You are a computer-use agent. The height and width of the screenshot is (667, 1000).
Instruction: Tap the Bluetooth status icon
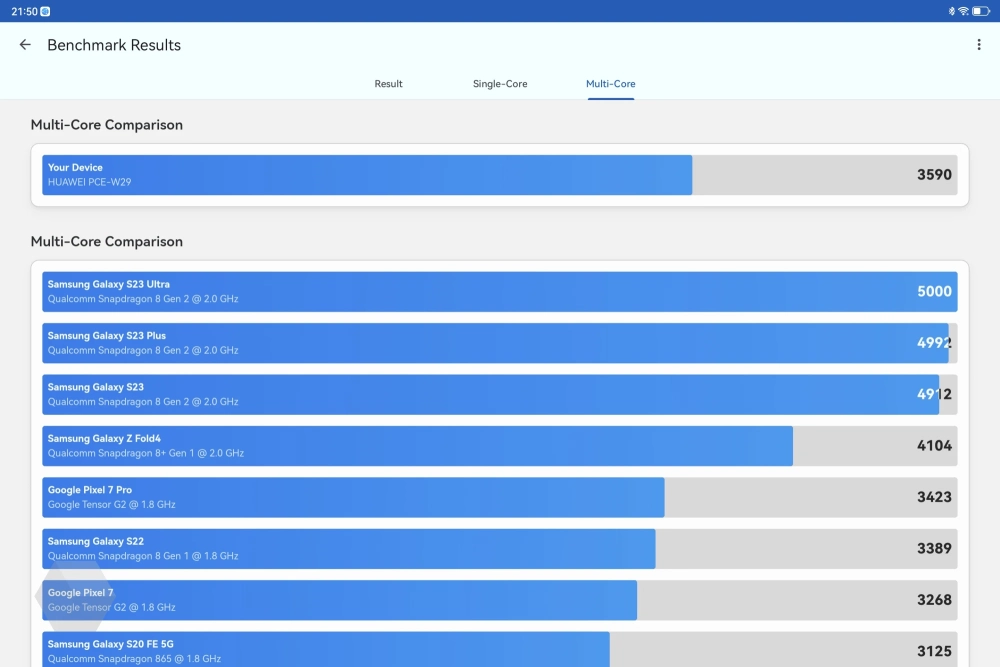951,11
